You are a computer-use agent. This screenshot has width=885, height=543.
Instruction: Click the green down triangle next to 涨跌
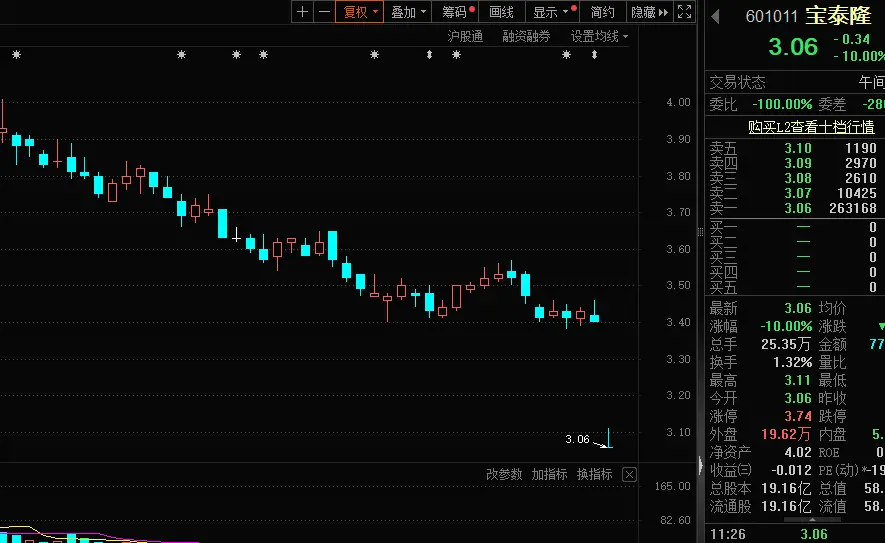click(x=879, y=327)
